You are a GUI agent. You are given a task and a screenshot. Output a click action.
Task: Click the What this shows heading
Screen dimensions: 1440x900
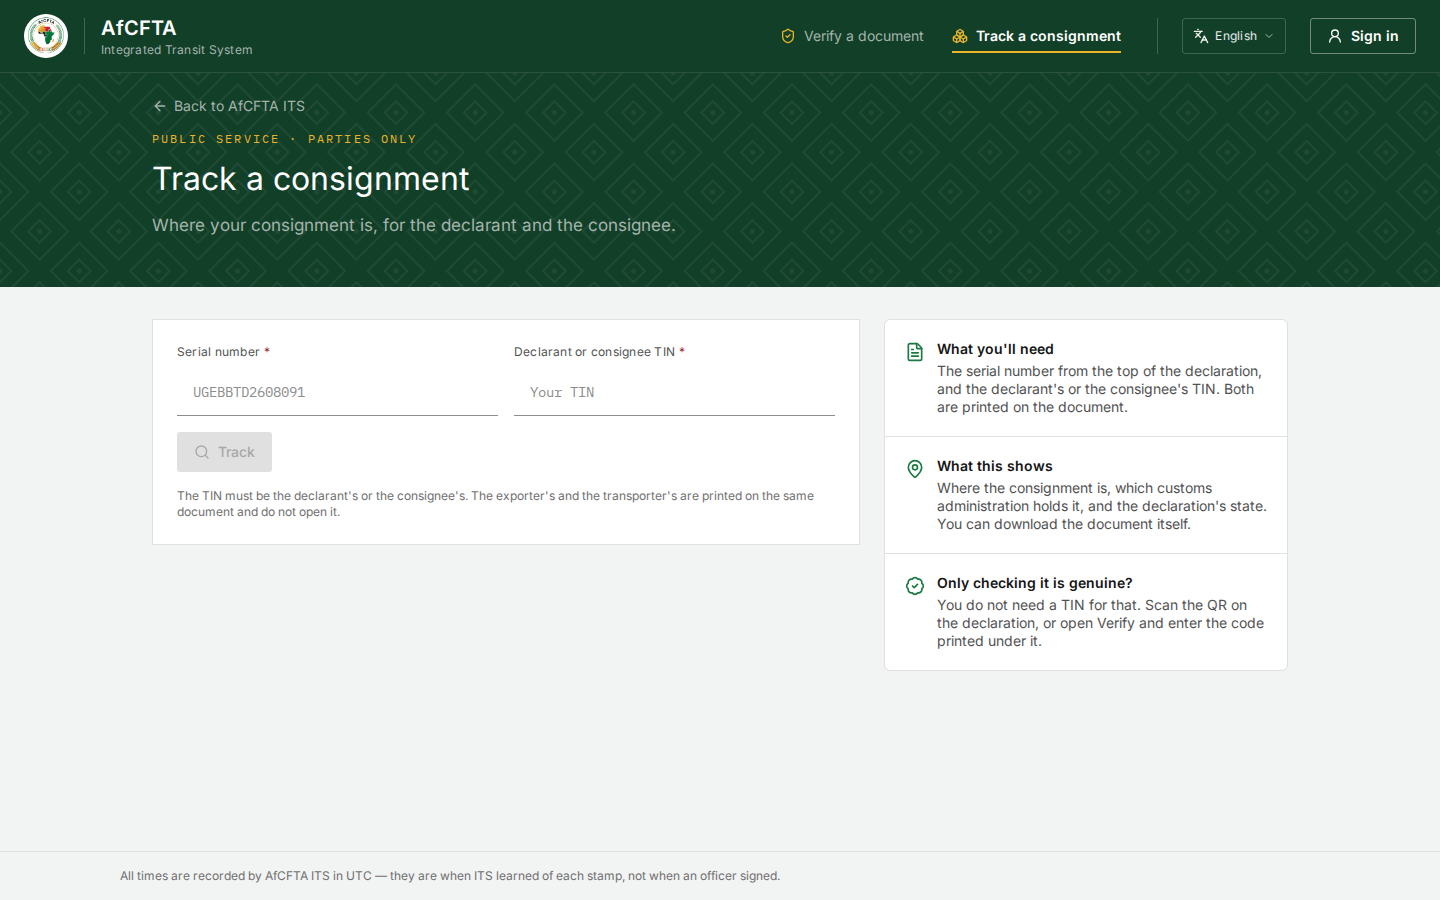995,466
